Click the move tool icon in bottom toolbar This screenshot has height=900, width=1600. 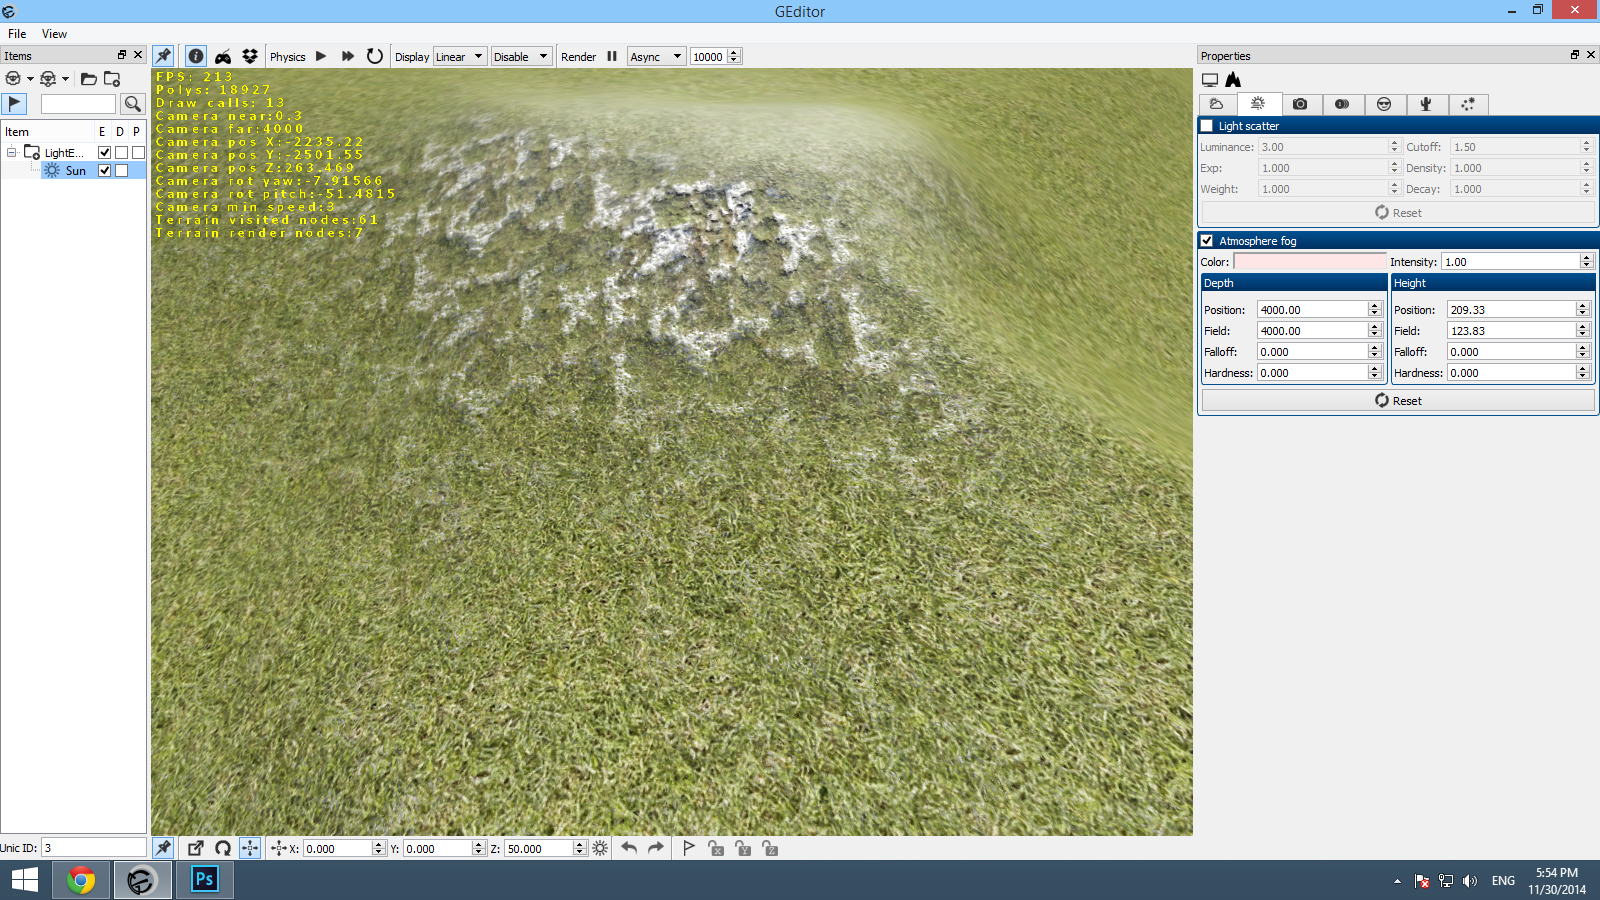[250, 848]
